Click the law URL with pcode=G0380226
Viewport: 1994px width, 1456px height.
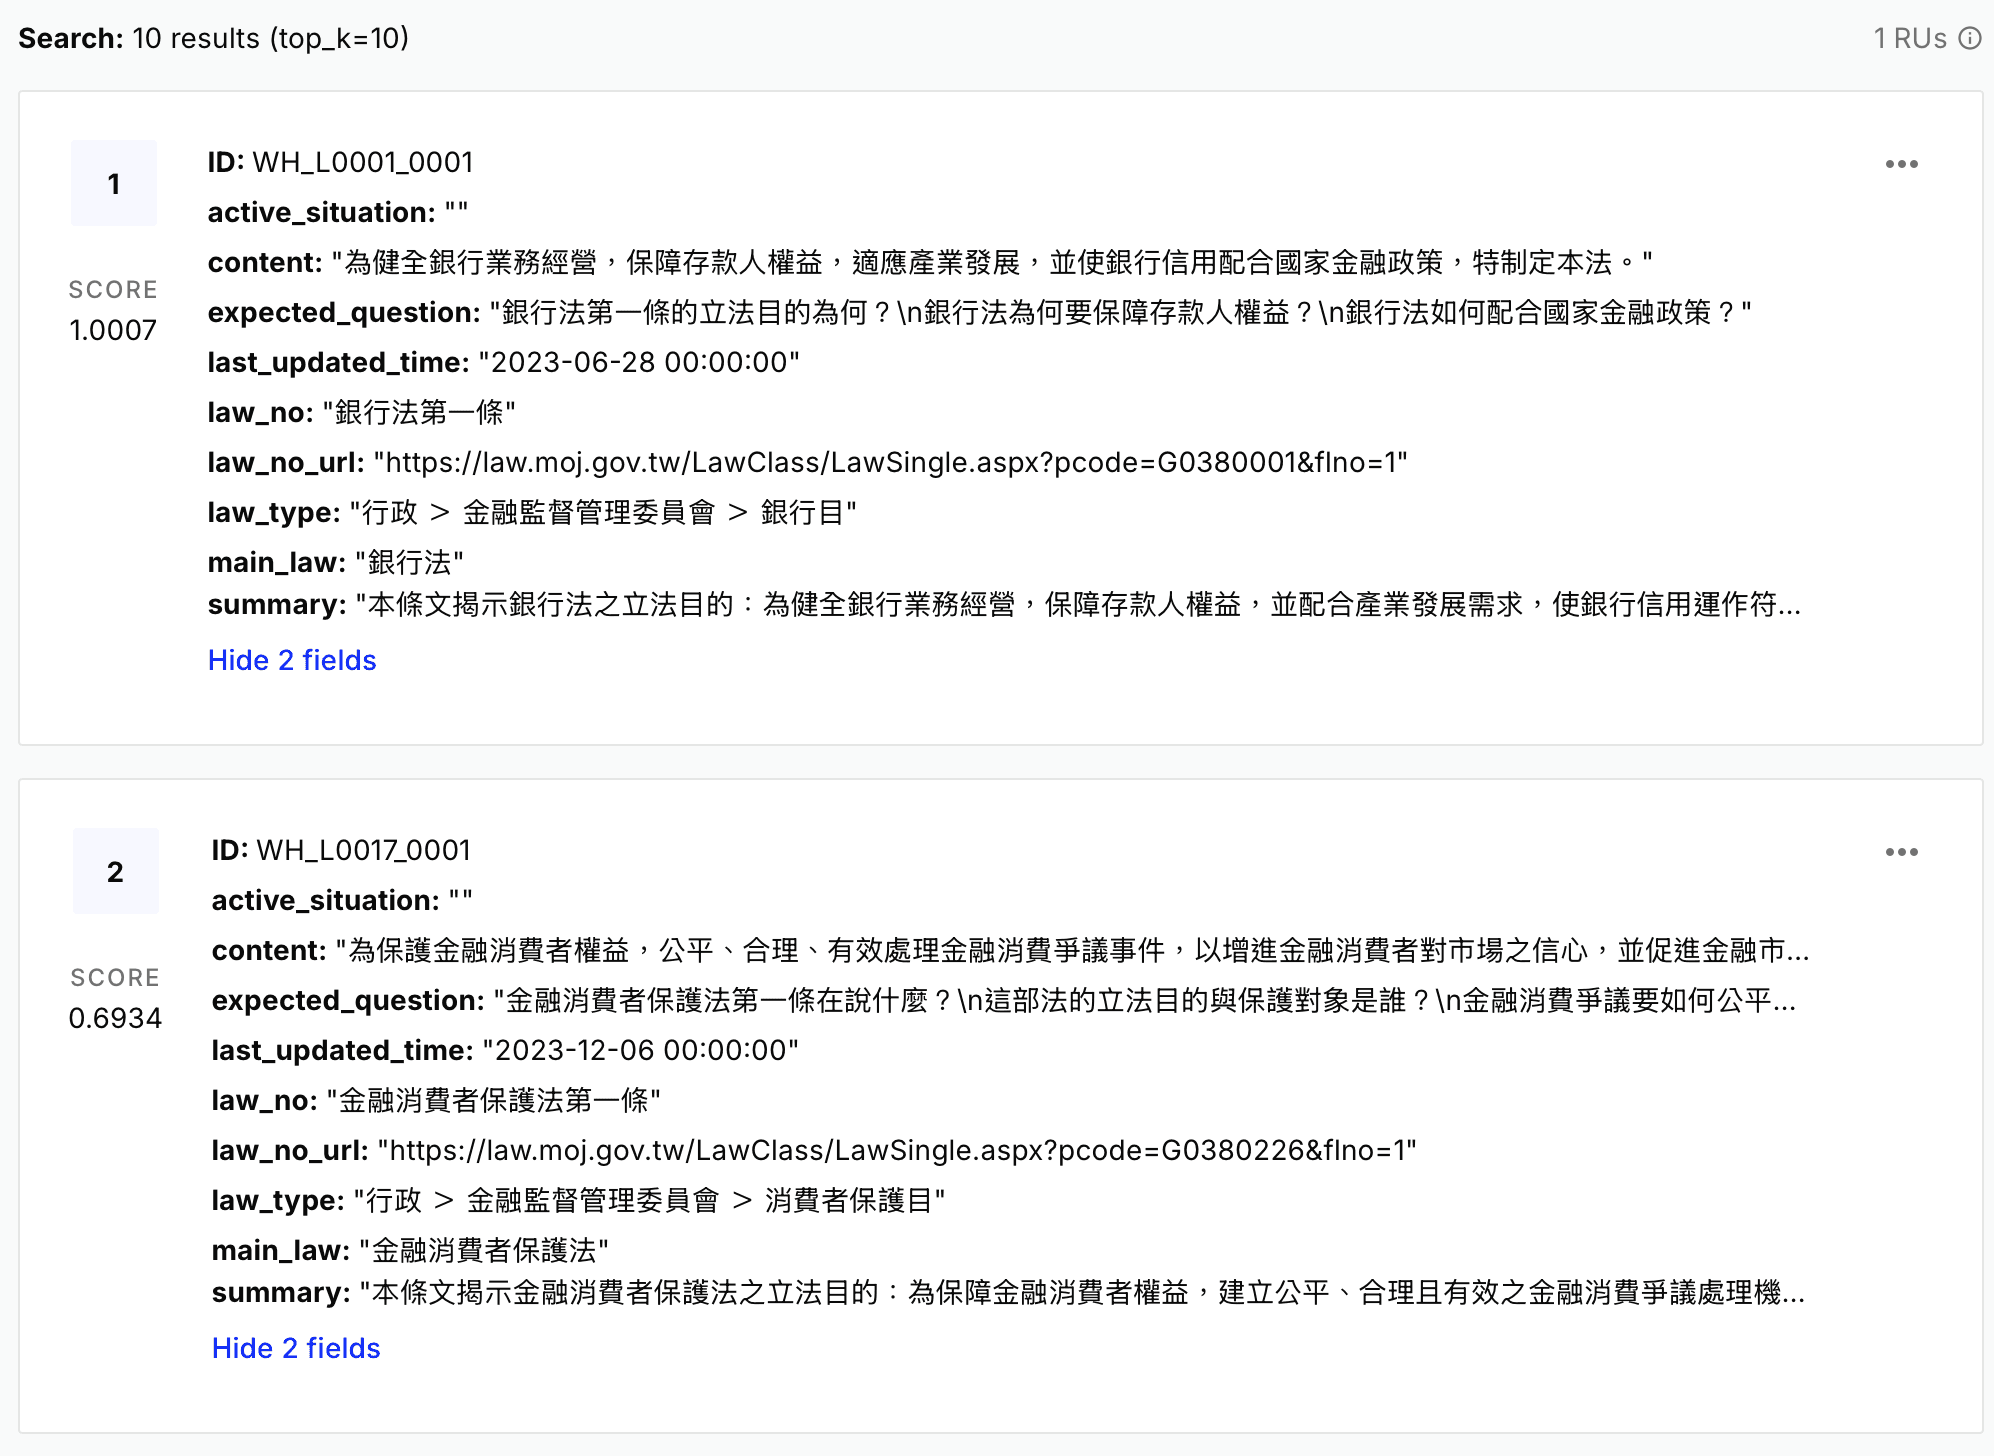click(896, 1150)
